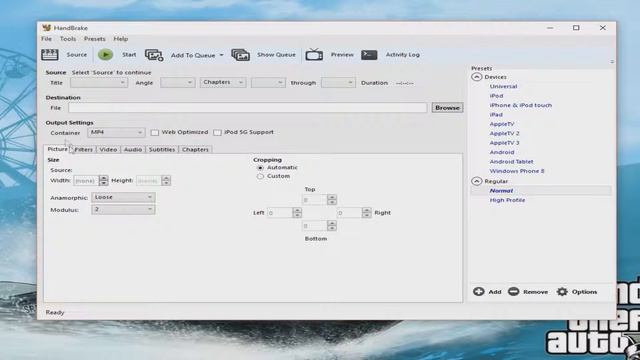Select the AppleTV 3 preset
640x360 pixels.
point(504,143)
